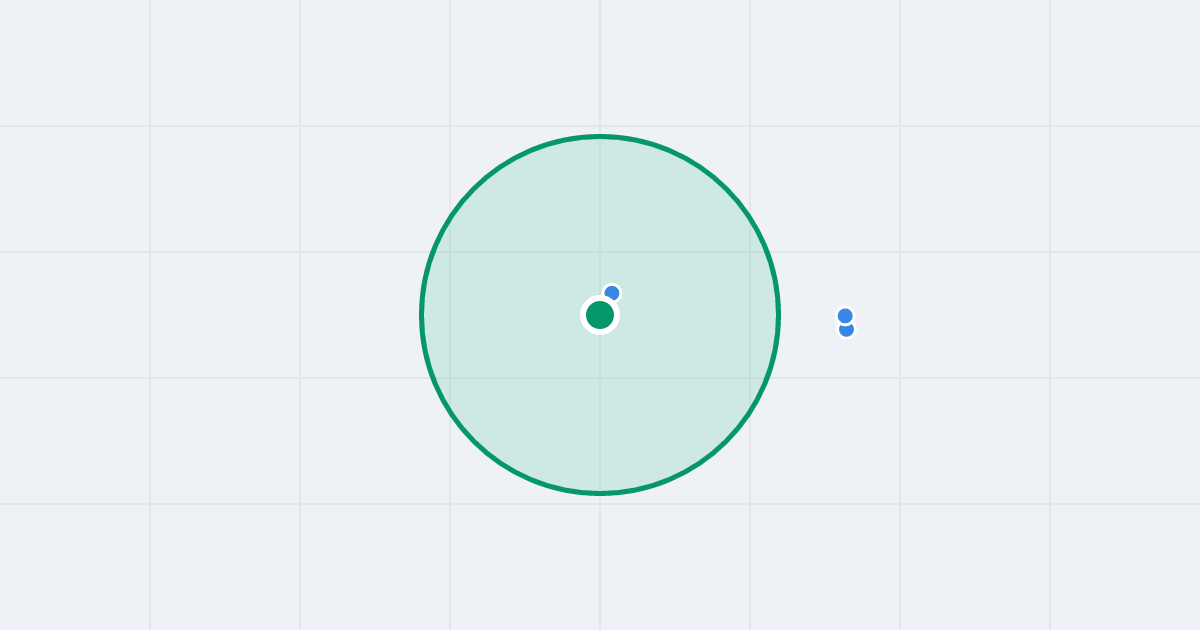Click shaded area midway between center marker and circle's left edge

tap(511, 315)
